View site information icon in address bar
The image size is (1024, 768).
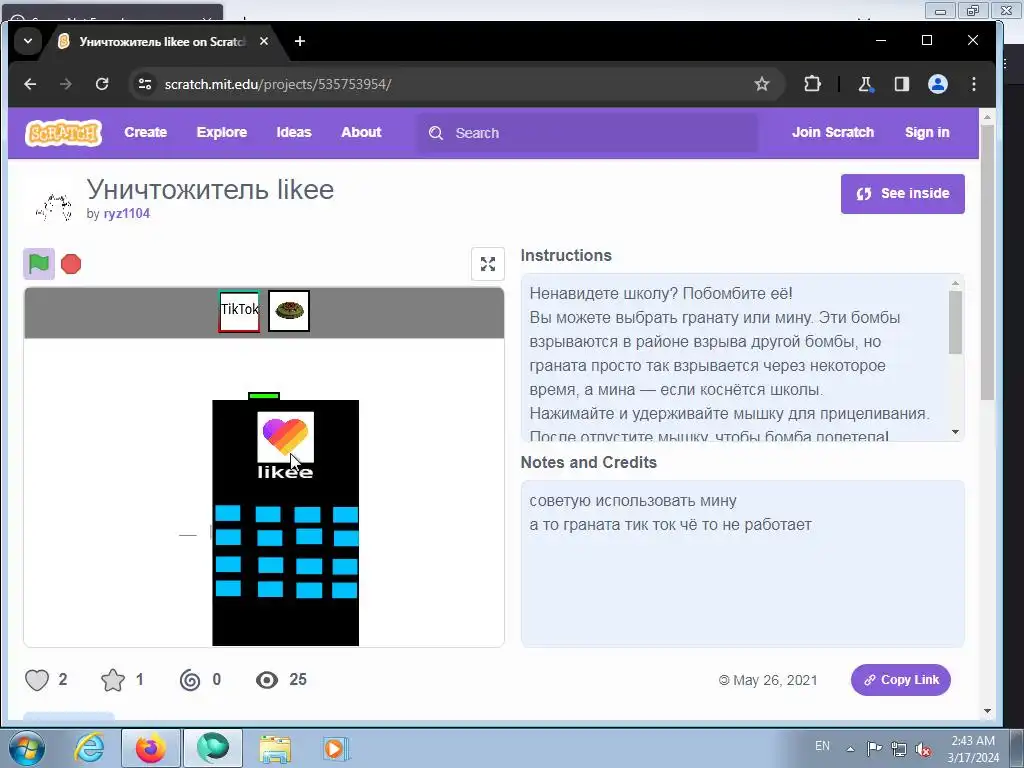click(x=145, y=84)
